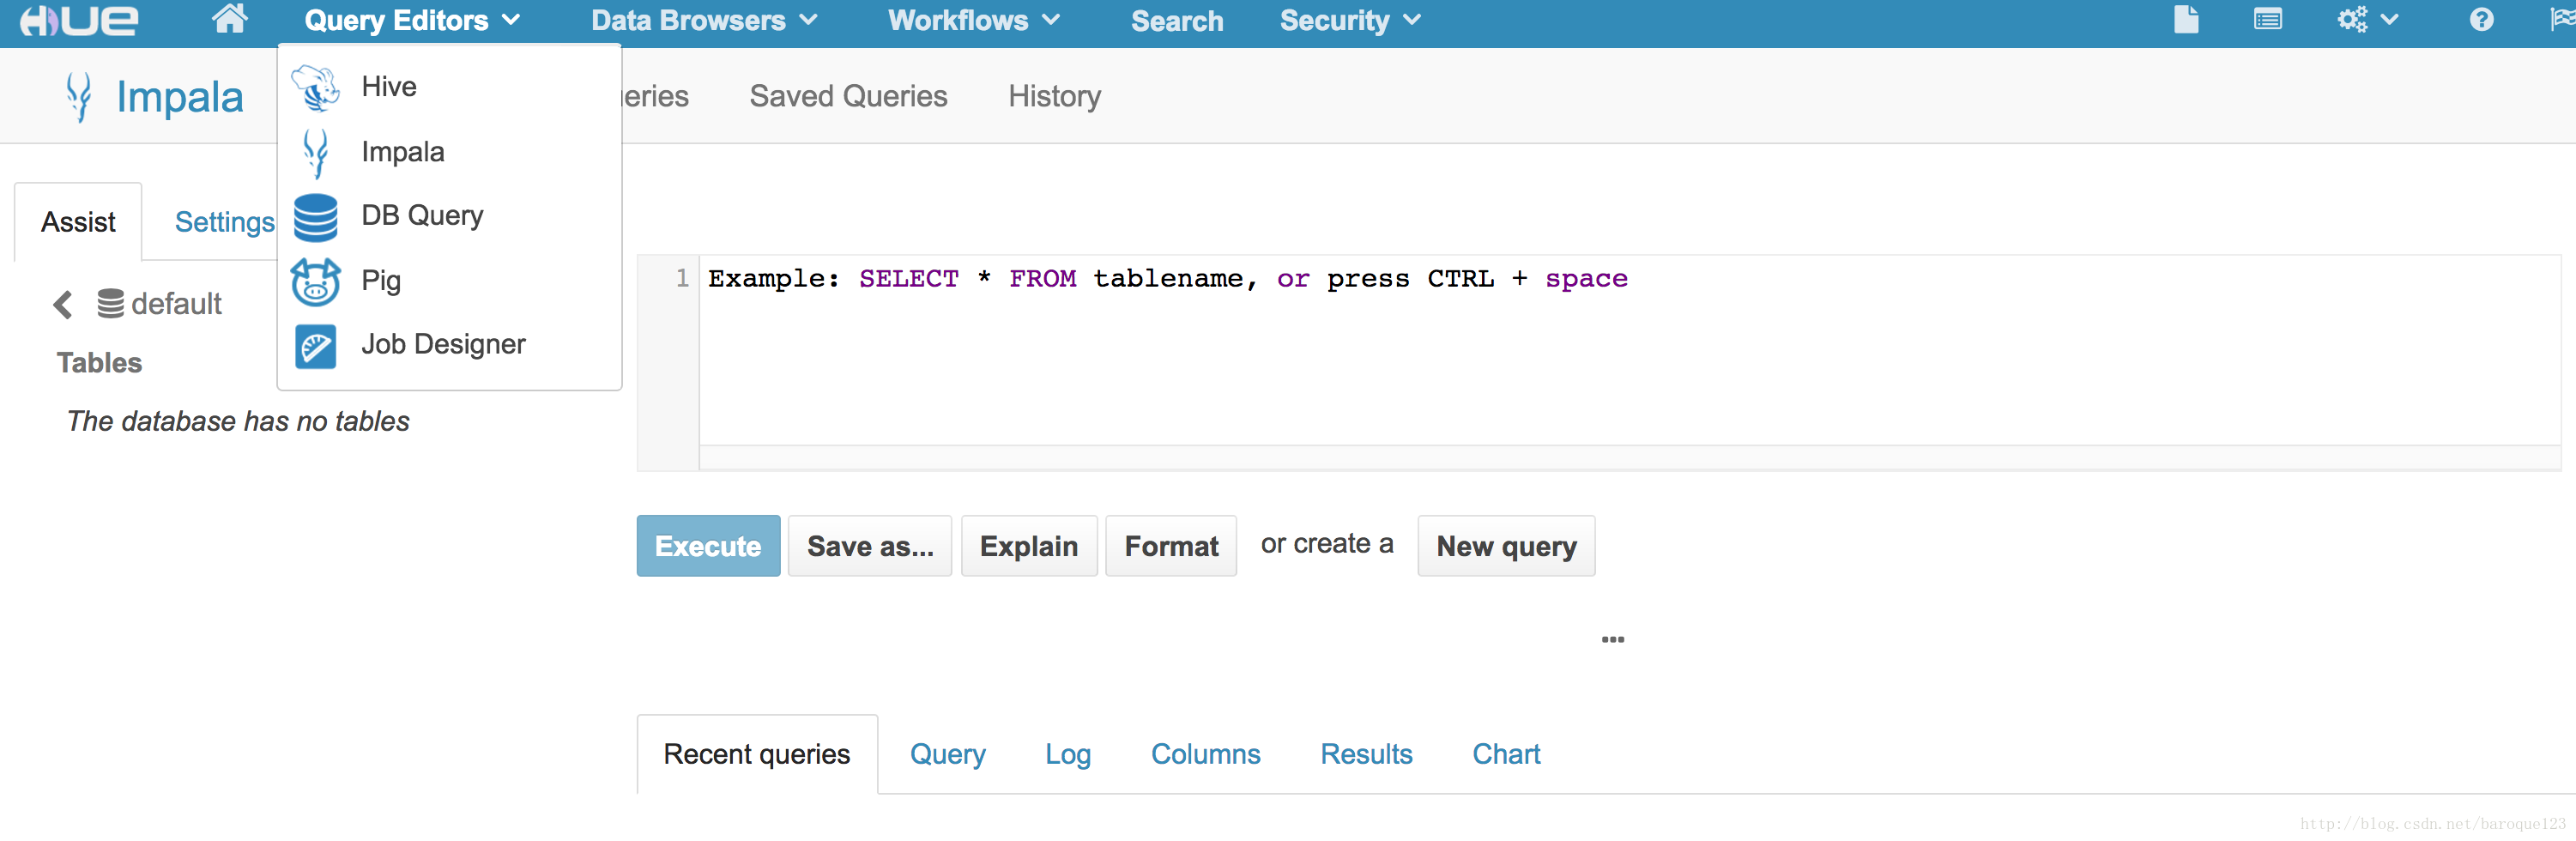Click the Execute button
2576x841 pixels.
708,546
